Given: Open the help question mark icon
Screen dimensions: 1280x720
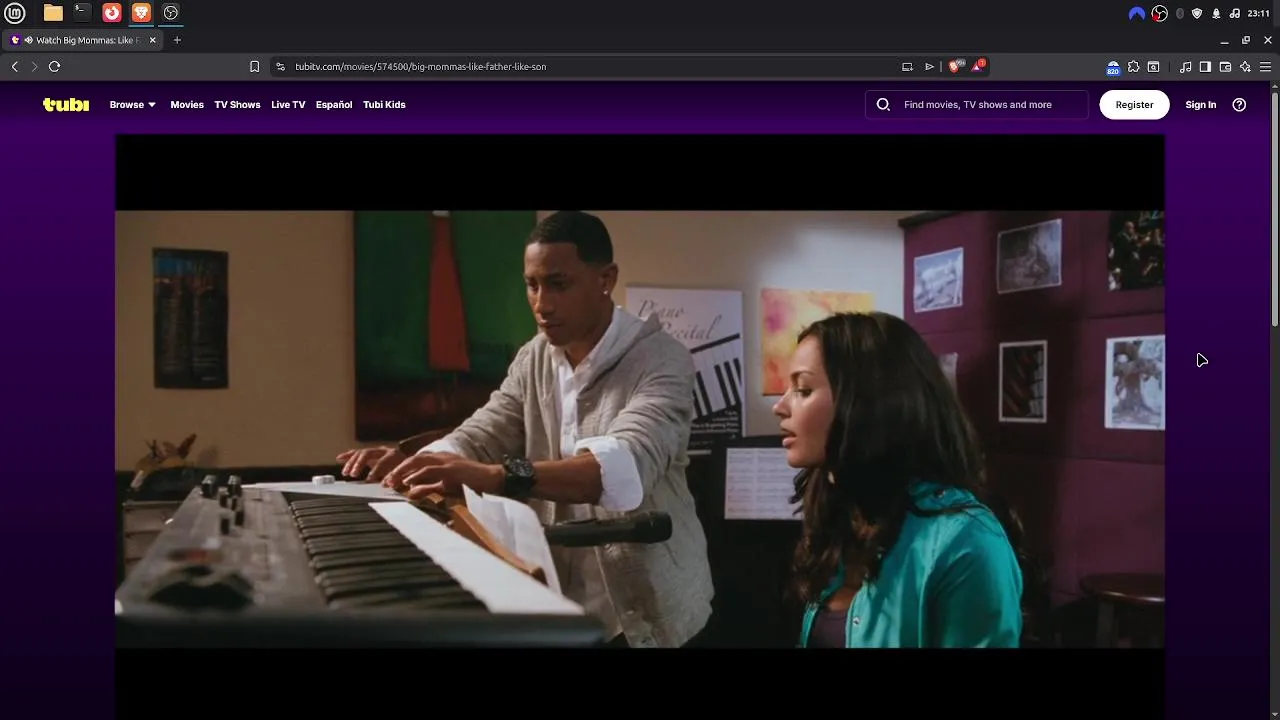Looking at the screenshot, I should click(x=1239, y=104).
